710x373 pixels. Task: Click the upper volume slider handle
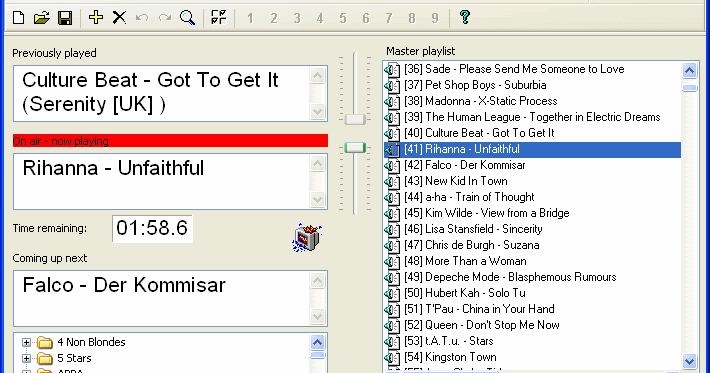pyautogui.click(x=355, y=120)
